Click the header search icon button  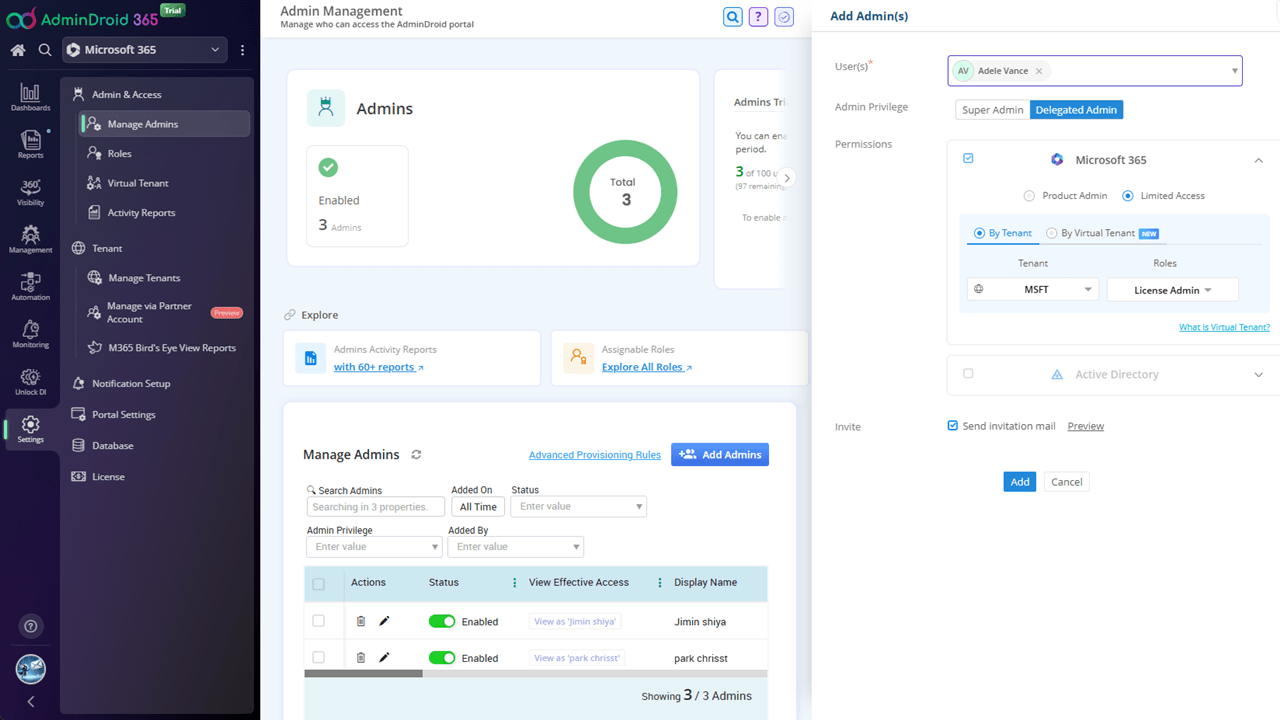tap(733, 17)
